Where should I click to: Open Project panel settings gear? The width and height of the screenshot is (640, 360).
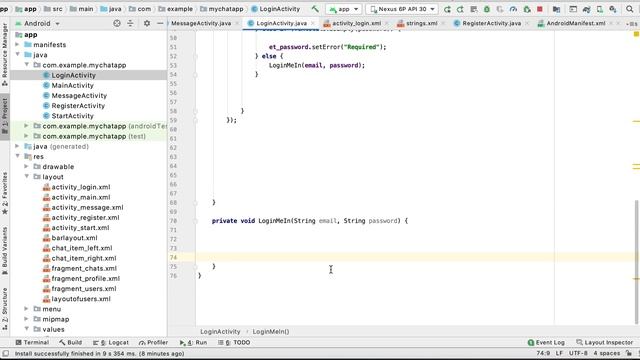(147, 23)
